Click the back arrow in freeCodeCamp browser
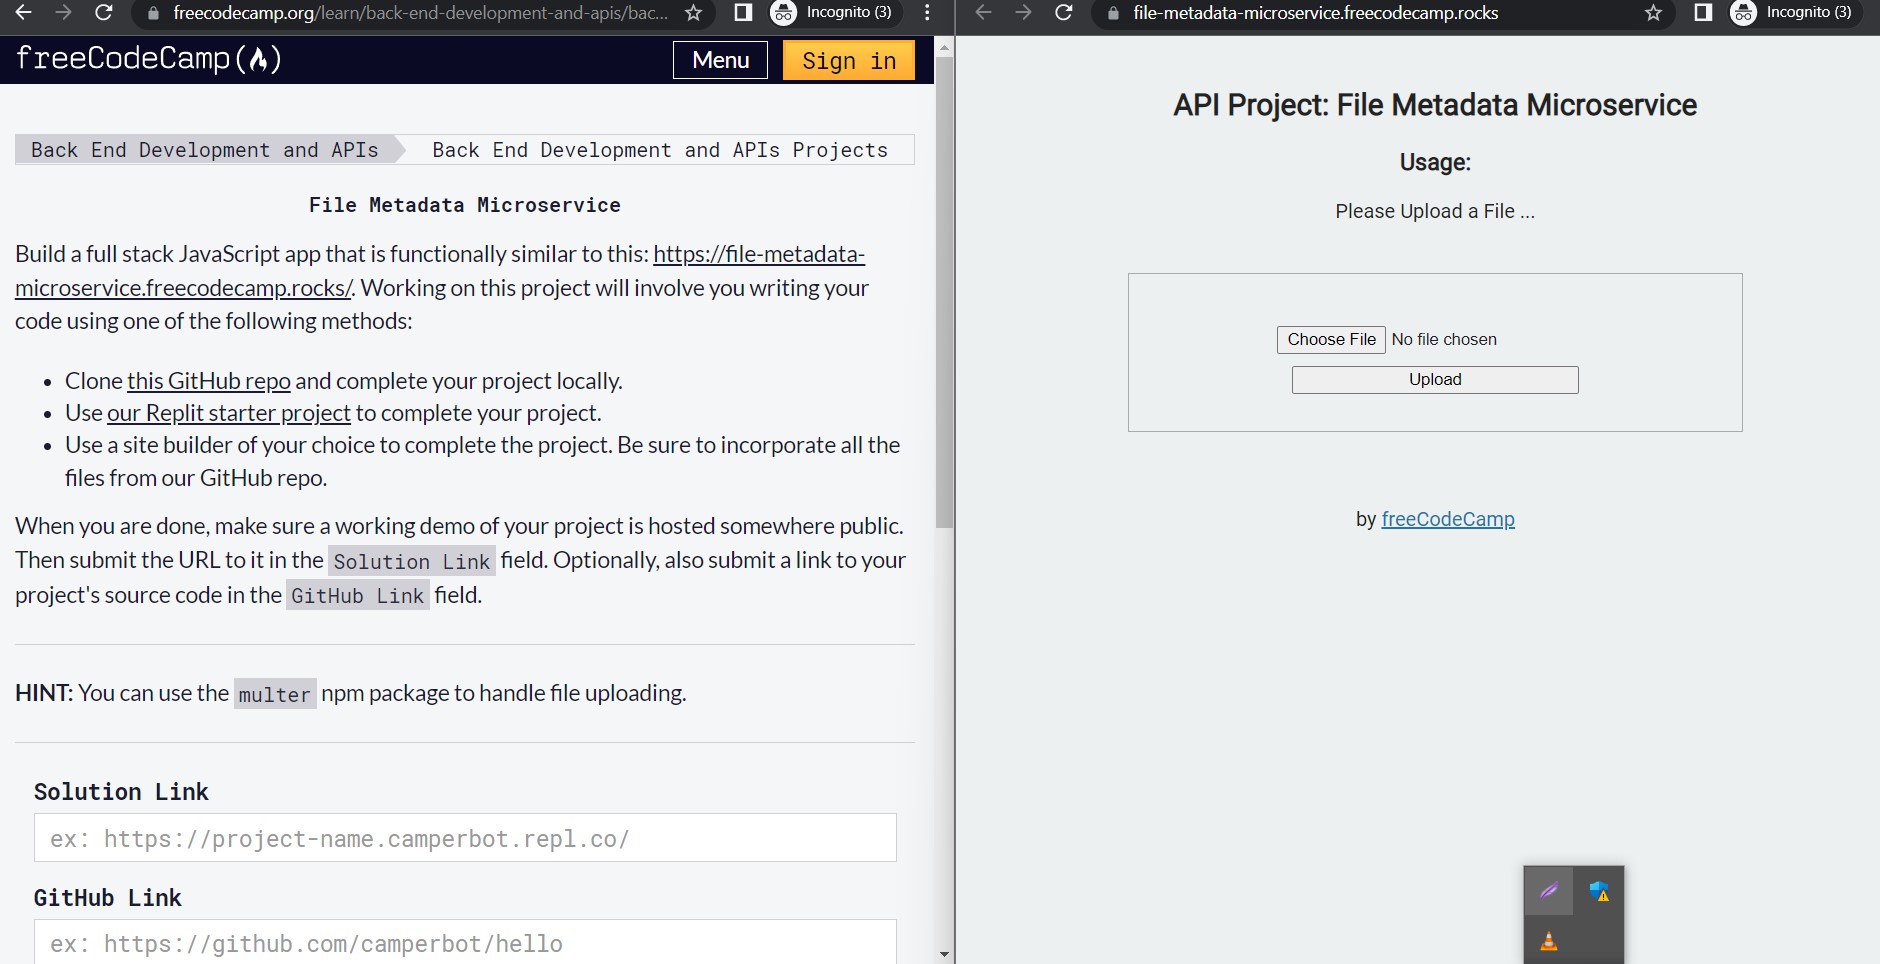The width and height of the screenshot is (1880, 964). click(24, 13)
